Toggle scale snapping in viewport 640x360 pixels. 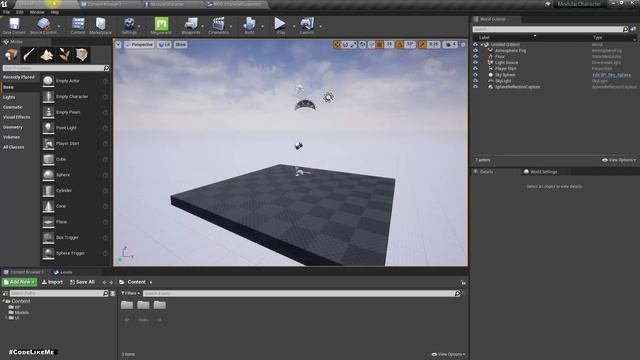tap(422, 44)
